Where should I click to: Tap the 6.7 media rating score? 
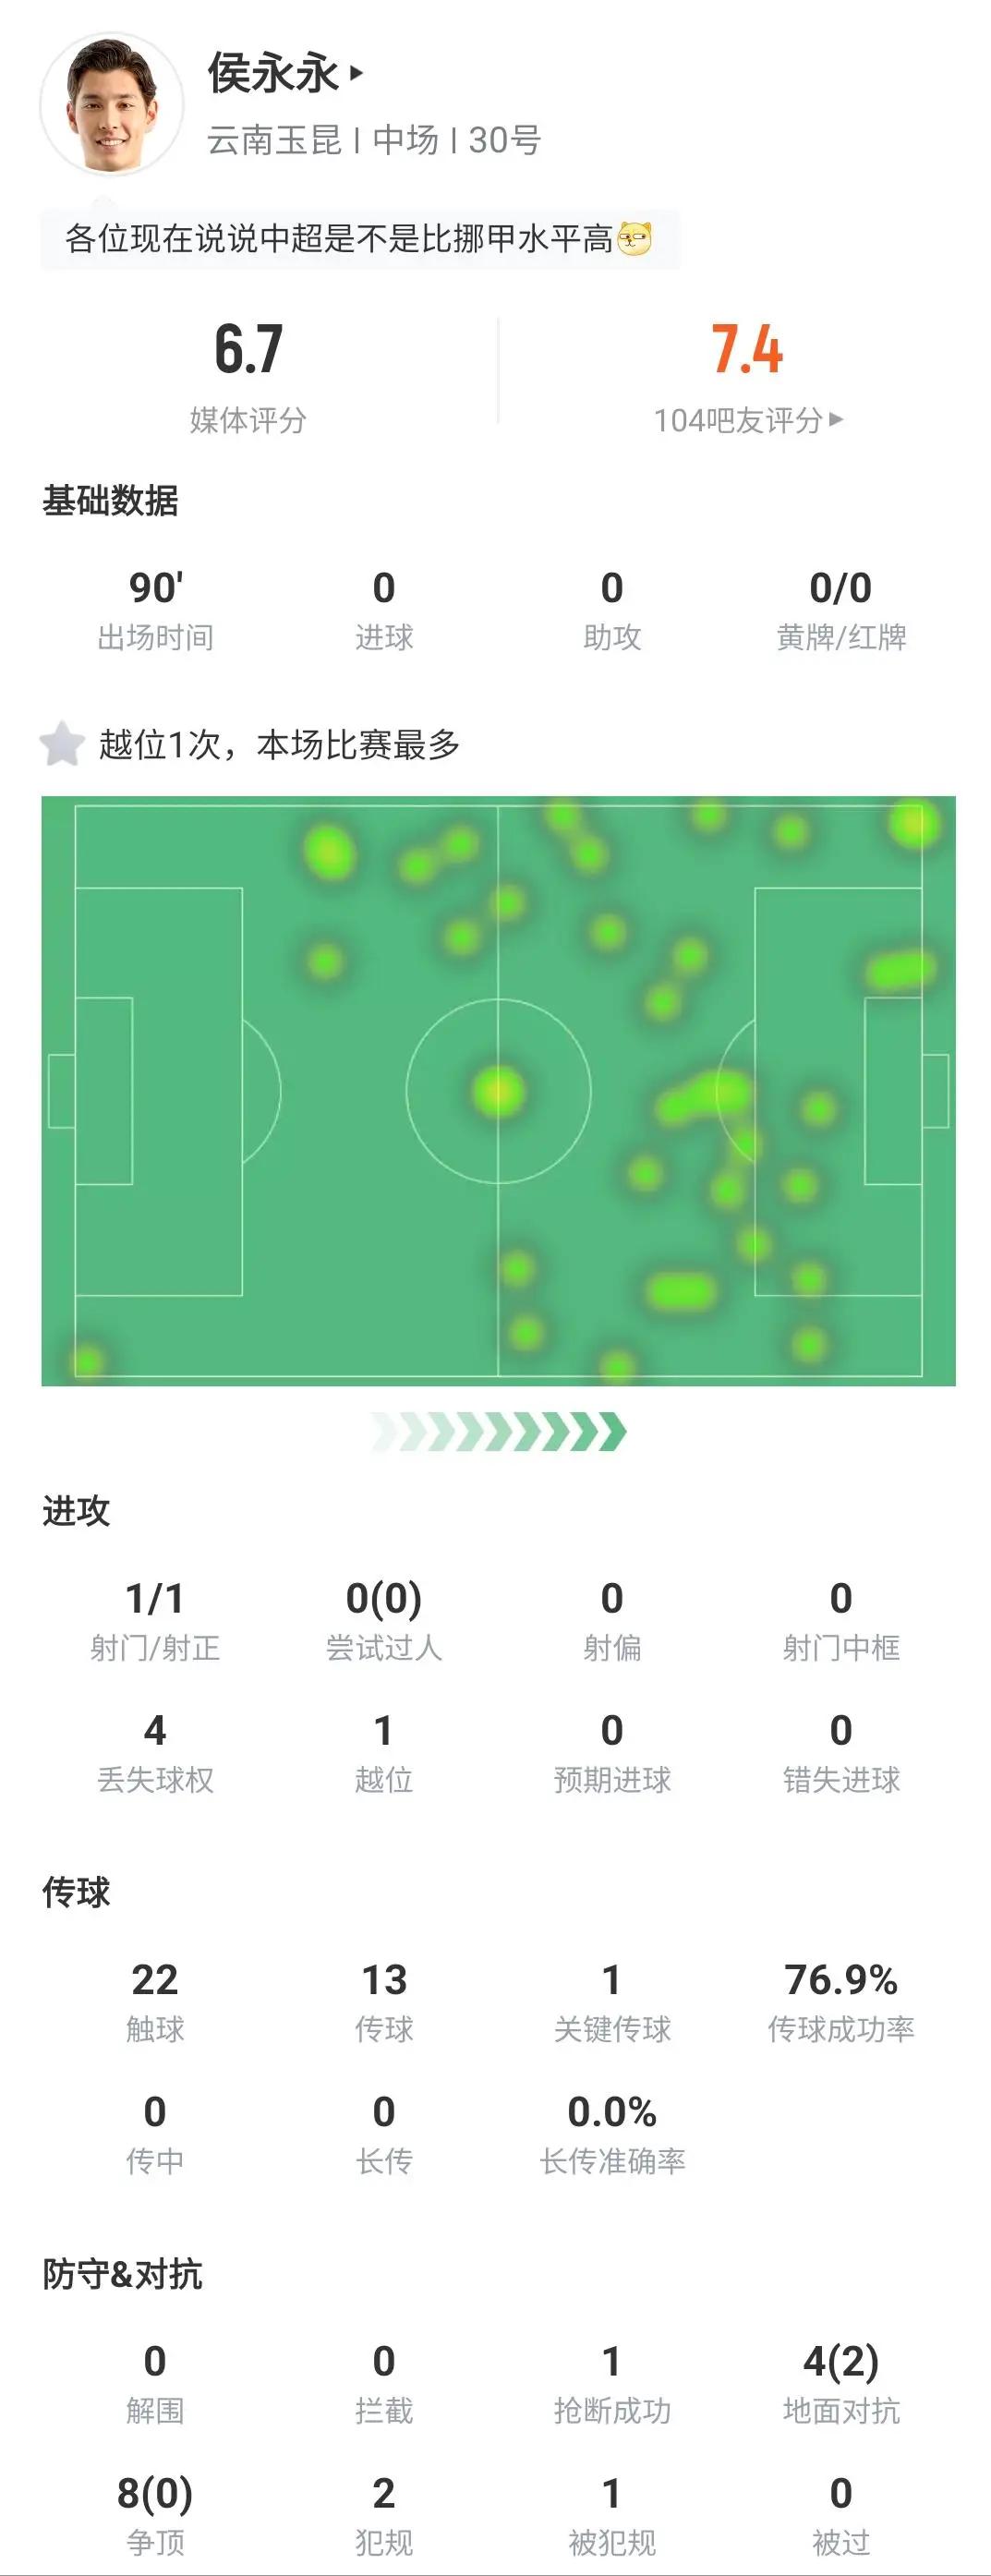[x=248, y=349]
